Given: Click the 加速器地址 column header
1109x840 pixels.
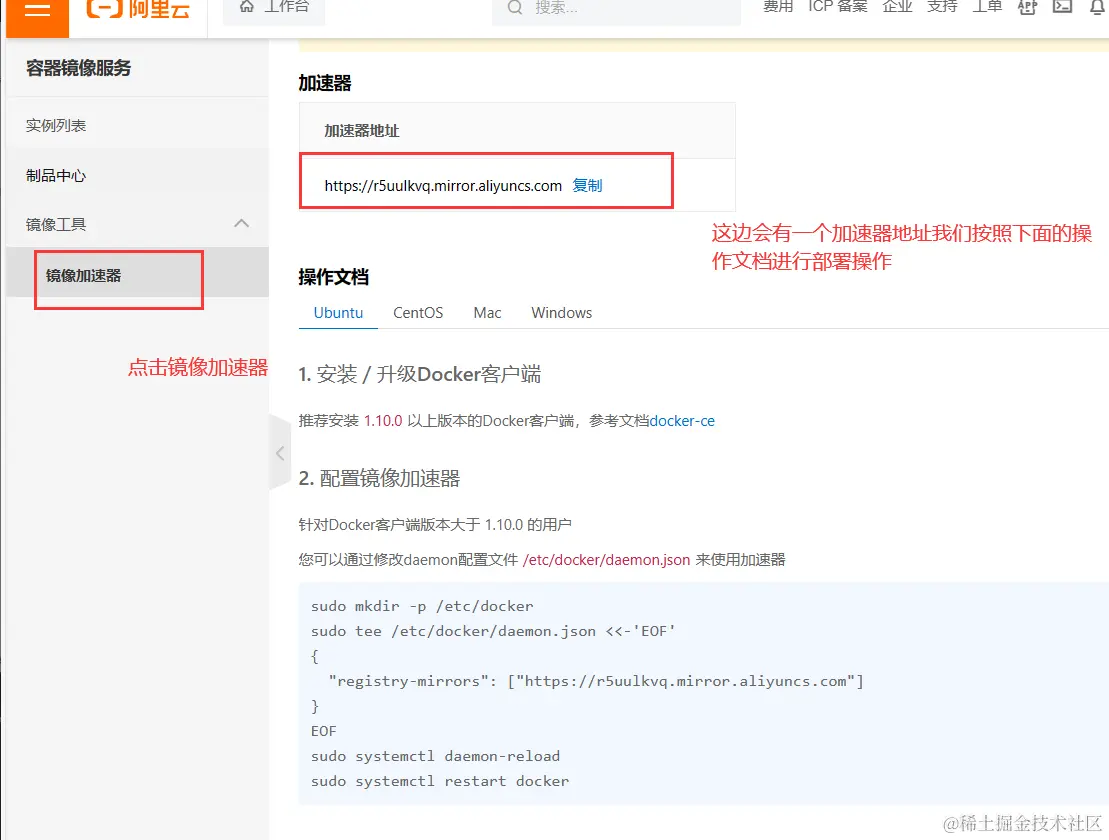Looking at the screenshot, I should click(361, 131).
